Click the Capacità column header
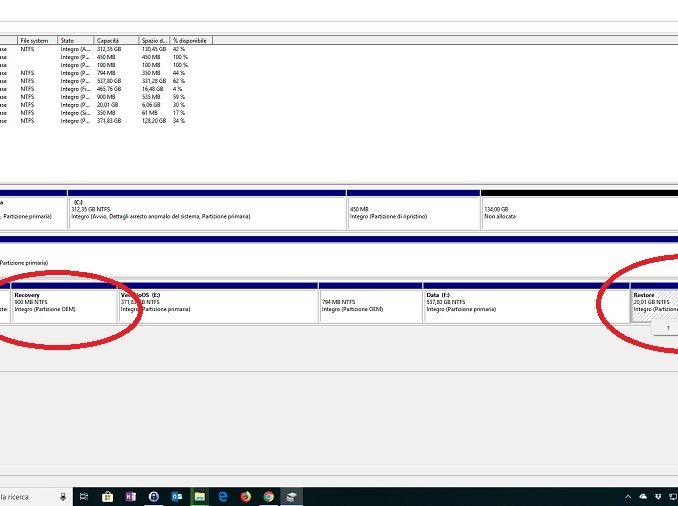The image size is (678, 506). coord(116,40)
